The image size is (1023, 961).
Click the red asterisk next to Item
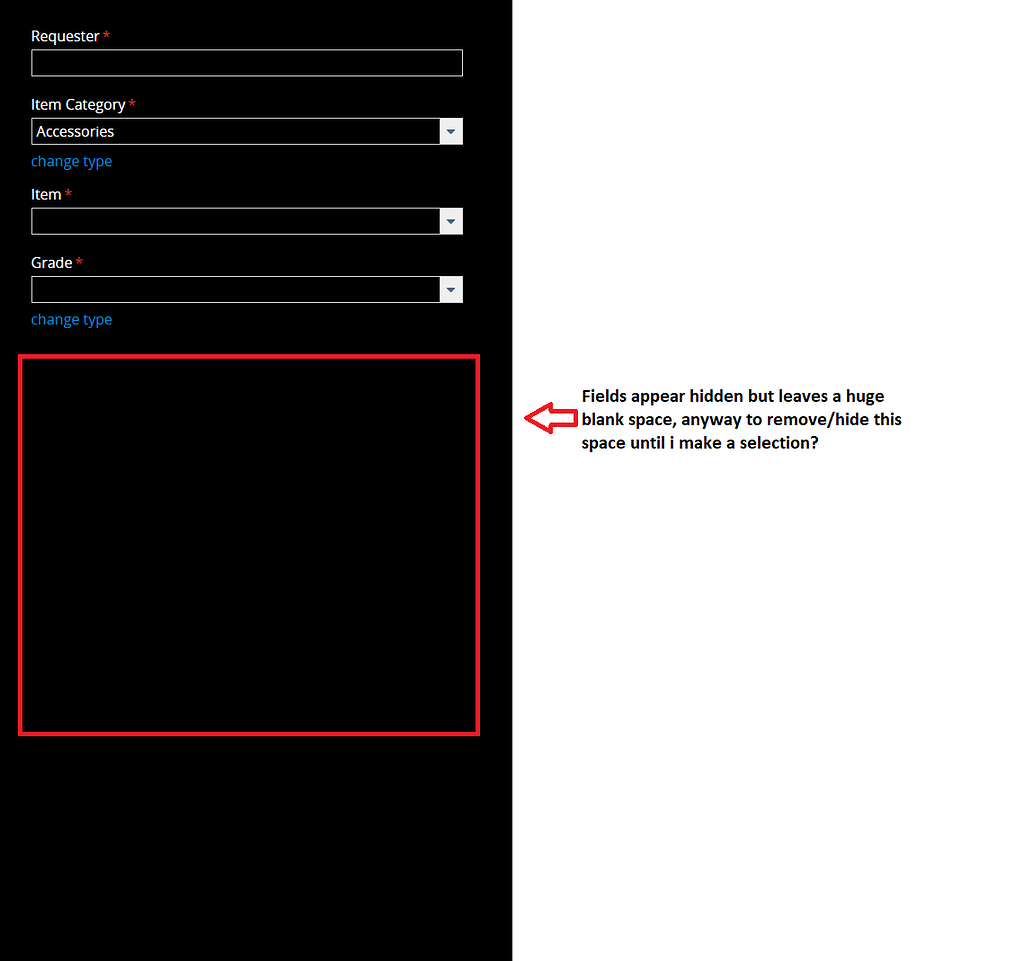(67, 193)
